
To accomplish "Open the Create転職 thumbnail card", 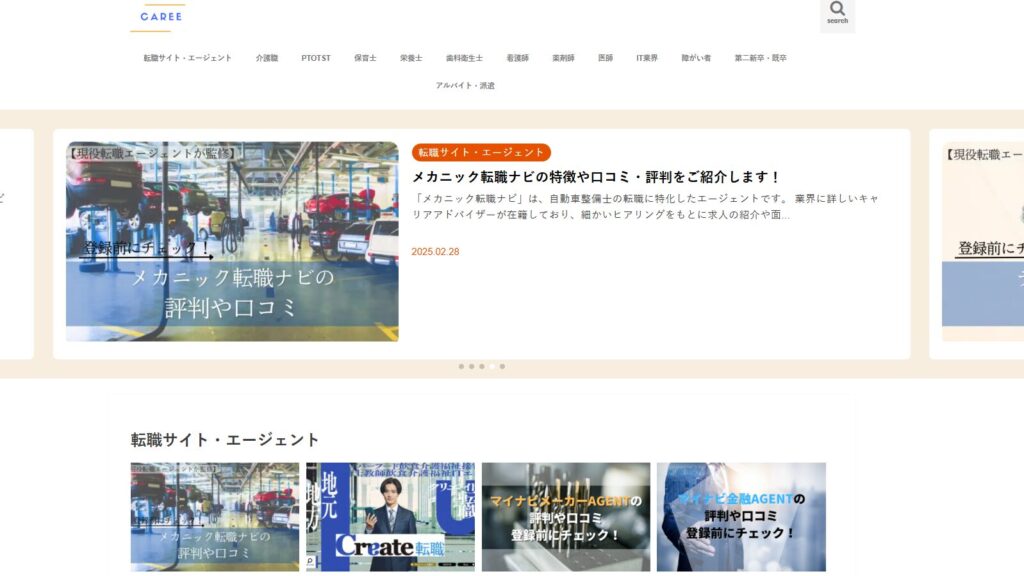I will point(391,517).
